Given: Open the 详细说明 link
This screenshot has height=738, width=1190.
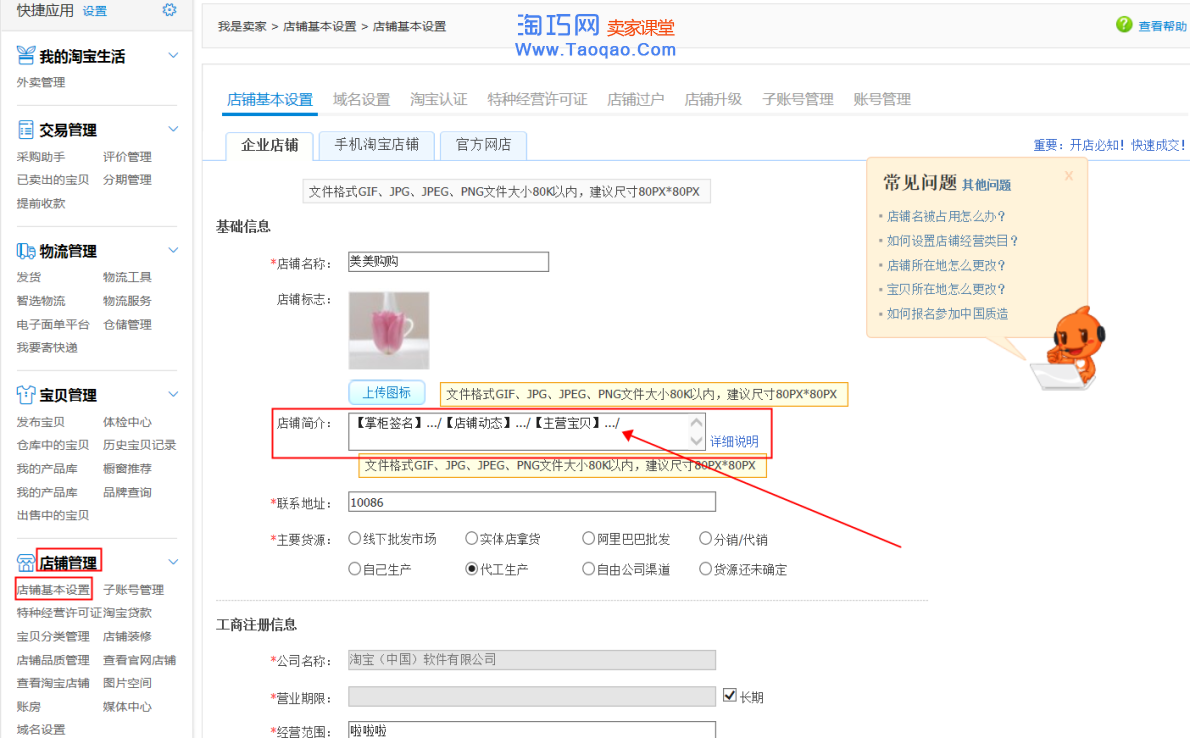Looking at the screenshot, I should click(x=734, y=441).
